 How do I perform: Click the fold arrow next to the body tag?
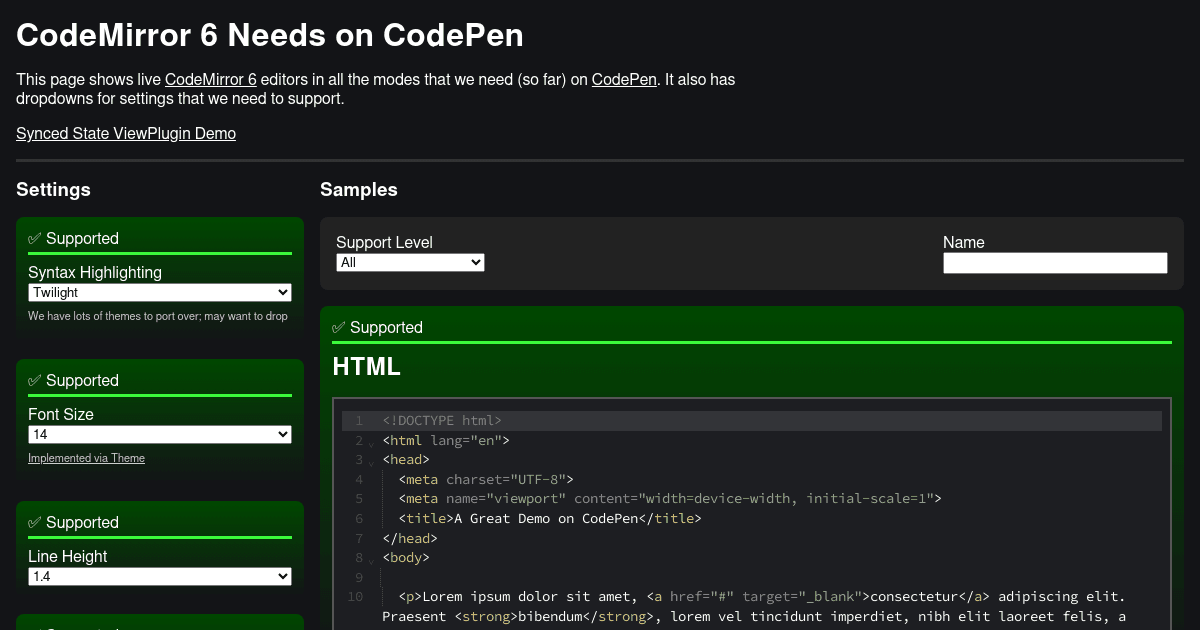coord(371,559)
